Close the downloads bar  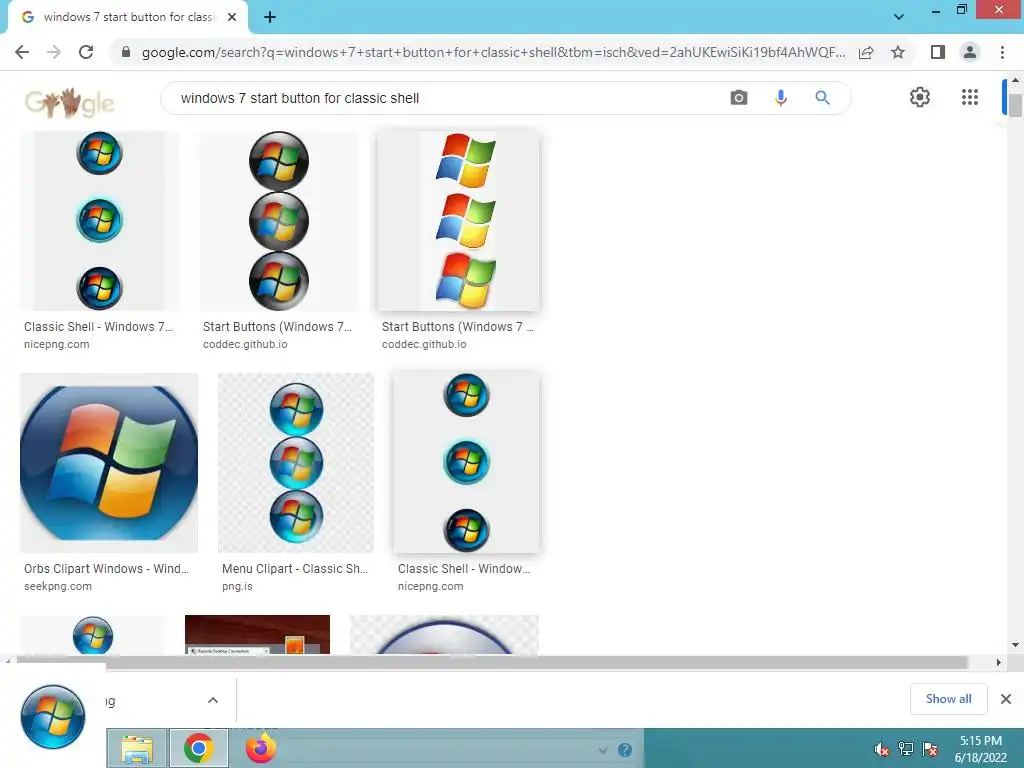1006,699
